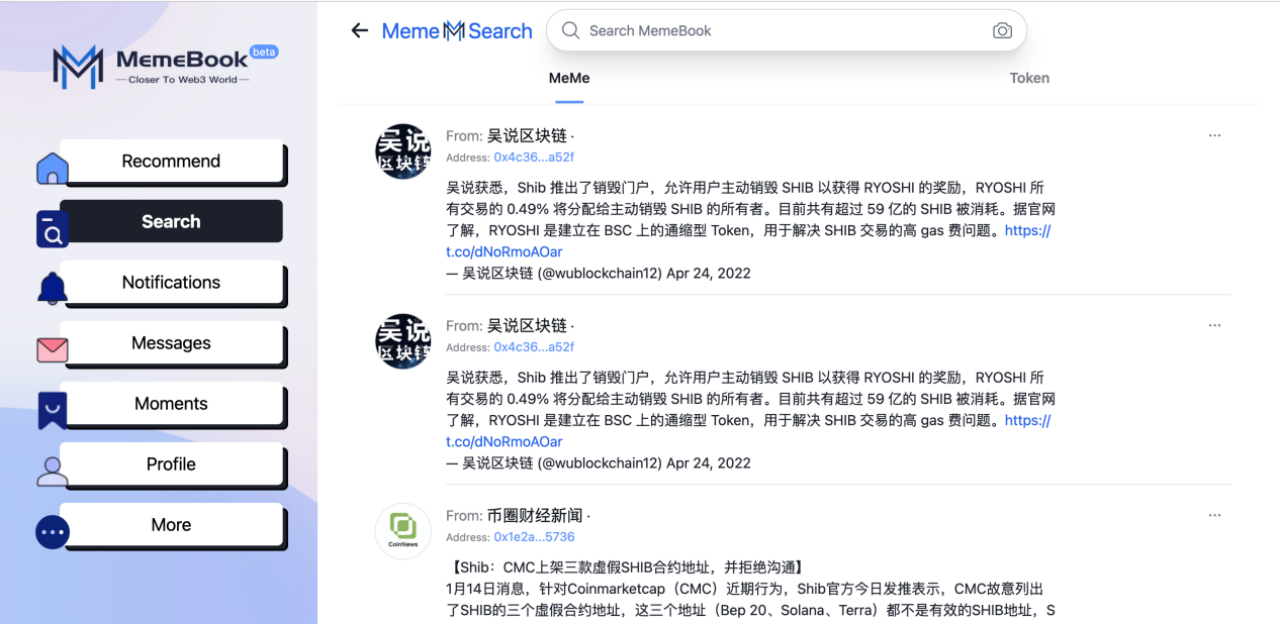Click the camera icon in search bar
This screenshot has width=1280, height=624.
click(1002, 31)
